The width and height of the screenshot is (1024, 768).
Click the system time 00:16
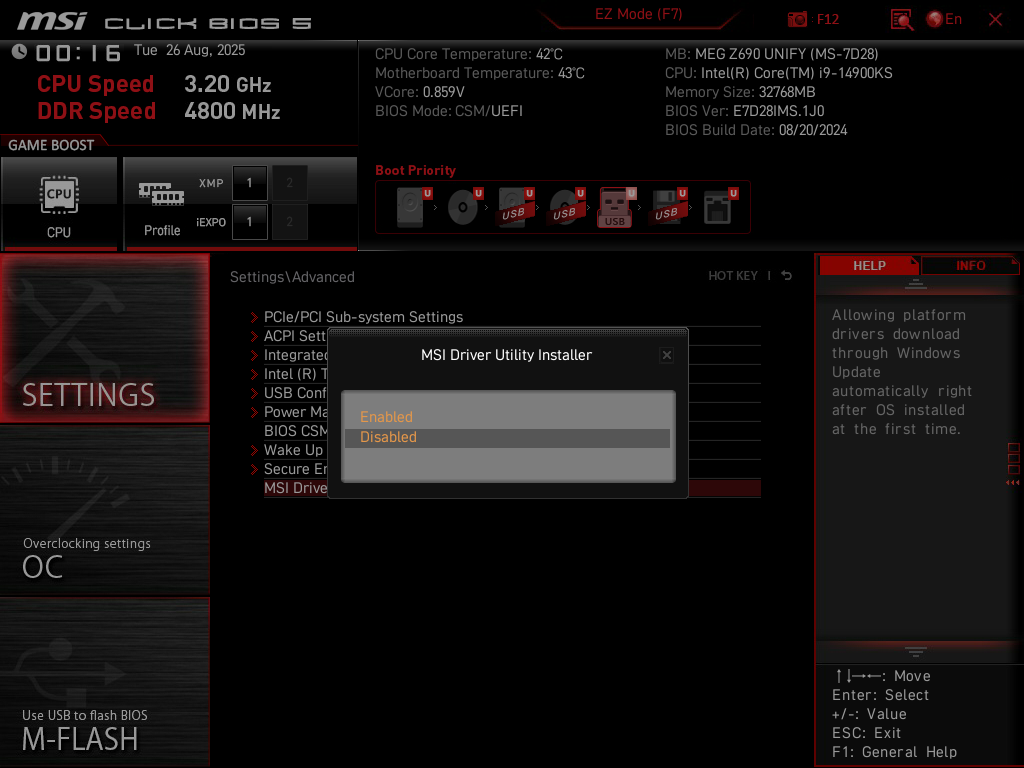78,52
